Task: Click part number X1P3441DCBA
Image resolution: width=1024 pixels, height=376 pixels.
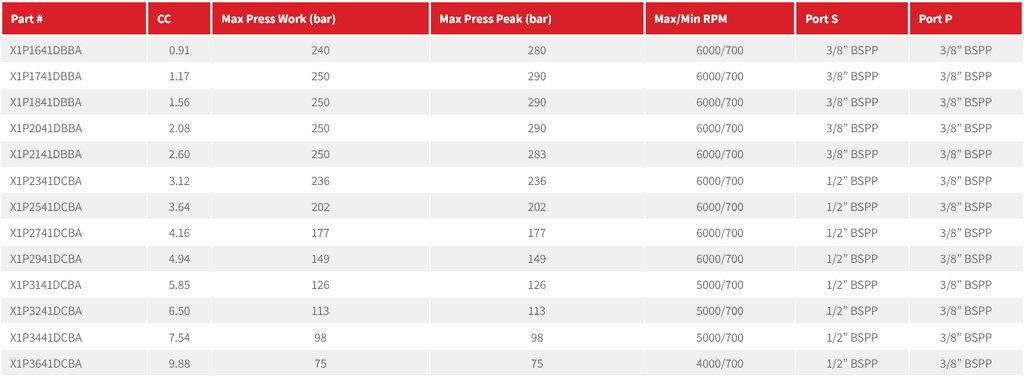Action: (x=46, y=337)
